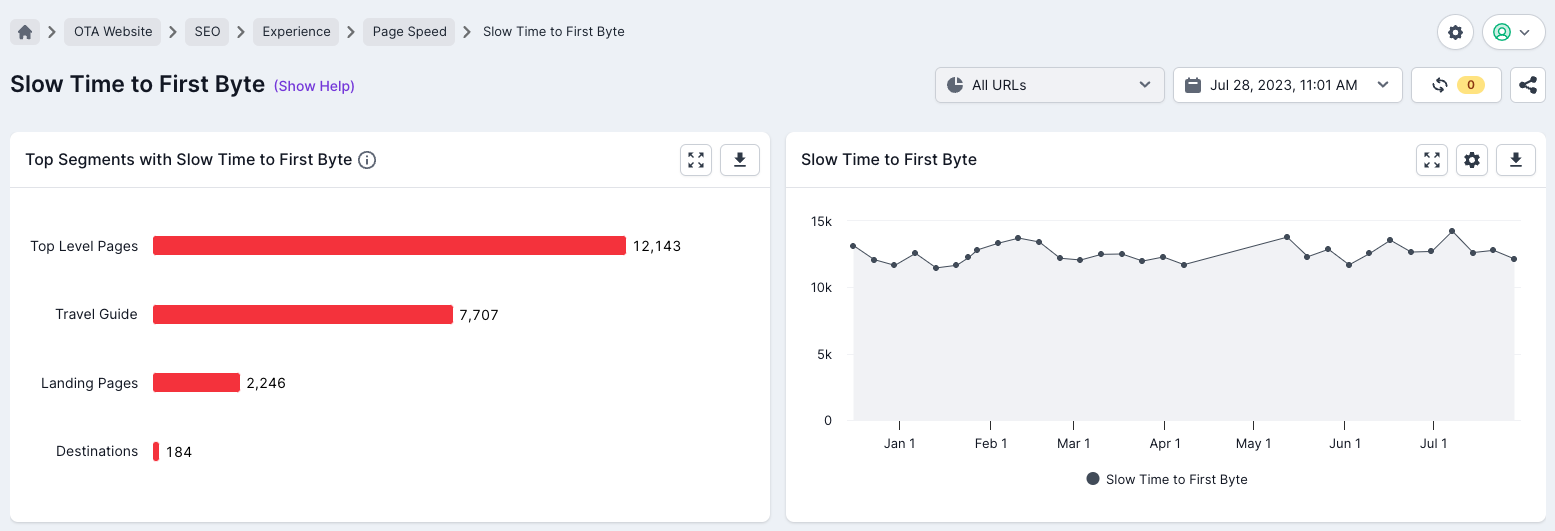
Task: Click the 10k y-axis label
Action: (x=821, y=287)
